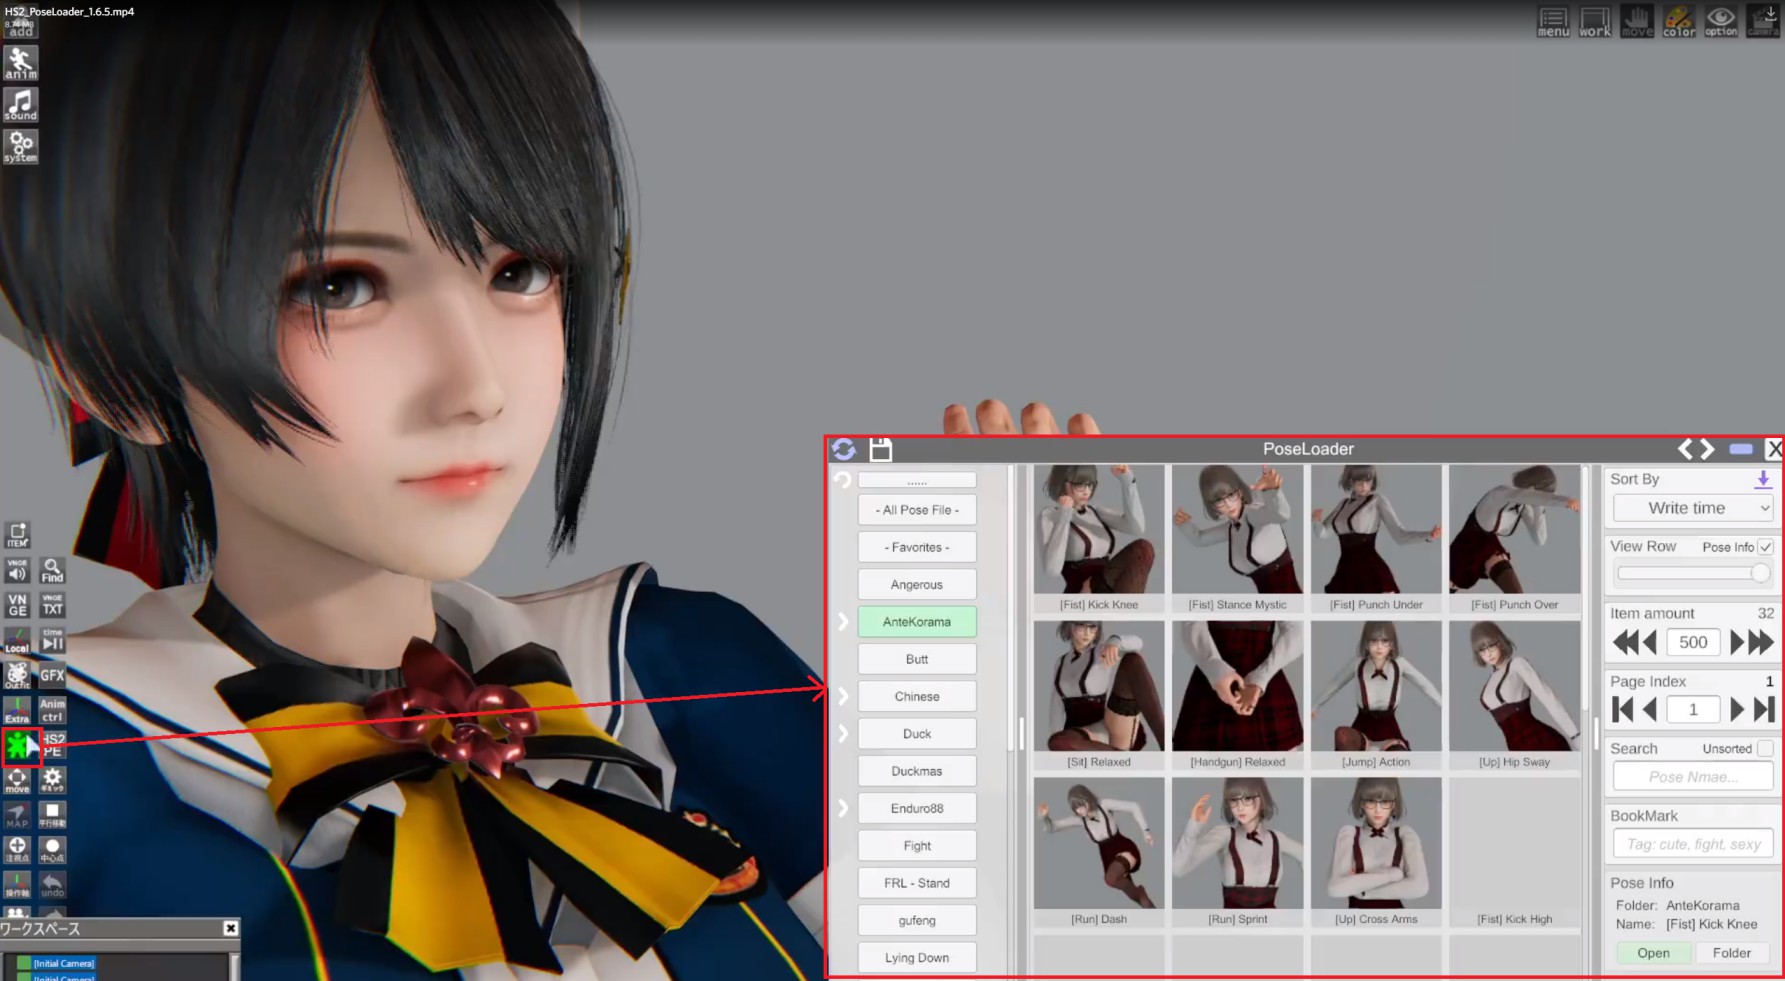Image resolution: width=1785 pixels, height=981 pixels.
Task: Expand the Enduro88 folder arrow
Action: coord(843,808)
